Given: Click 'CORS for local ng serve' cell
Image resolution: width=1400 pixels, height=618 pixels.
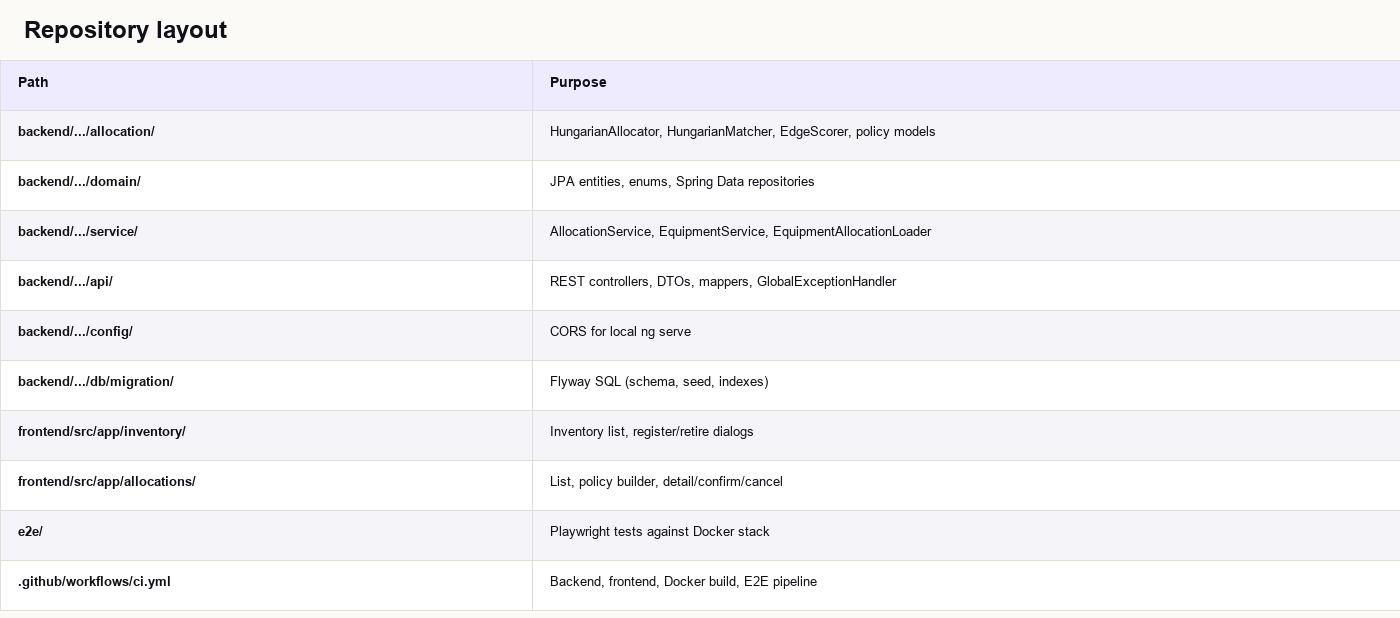Looking at the screenshot, I should coord(966,335).
